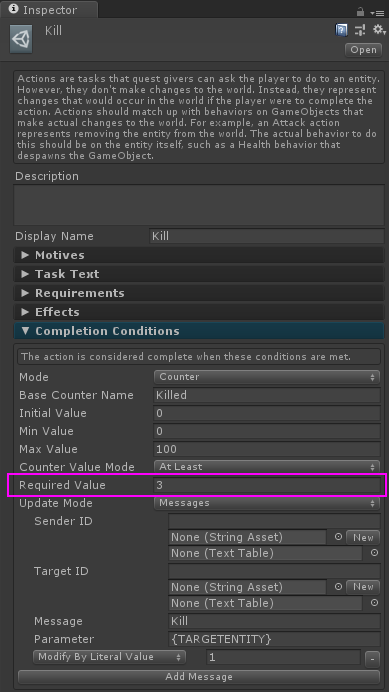Select the Inspector tab
Viewport: 389px width, 692px height.
pyautogui.click(x=49, y=10)
